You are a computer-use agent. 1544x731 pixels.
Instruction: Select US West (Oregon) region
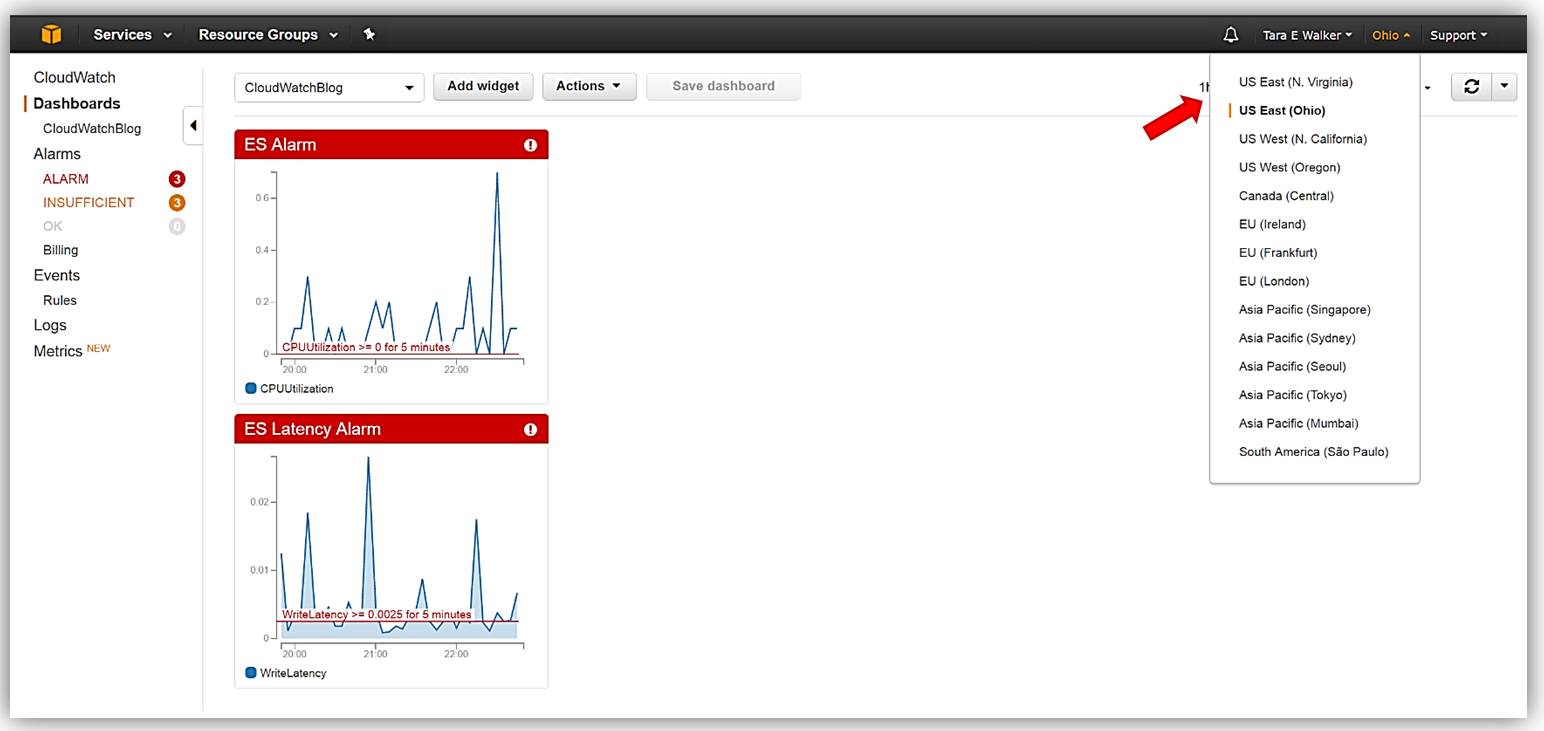(1289, 167)
